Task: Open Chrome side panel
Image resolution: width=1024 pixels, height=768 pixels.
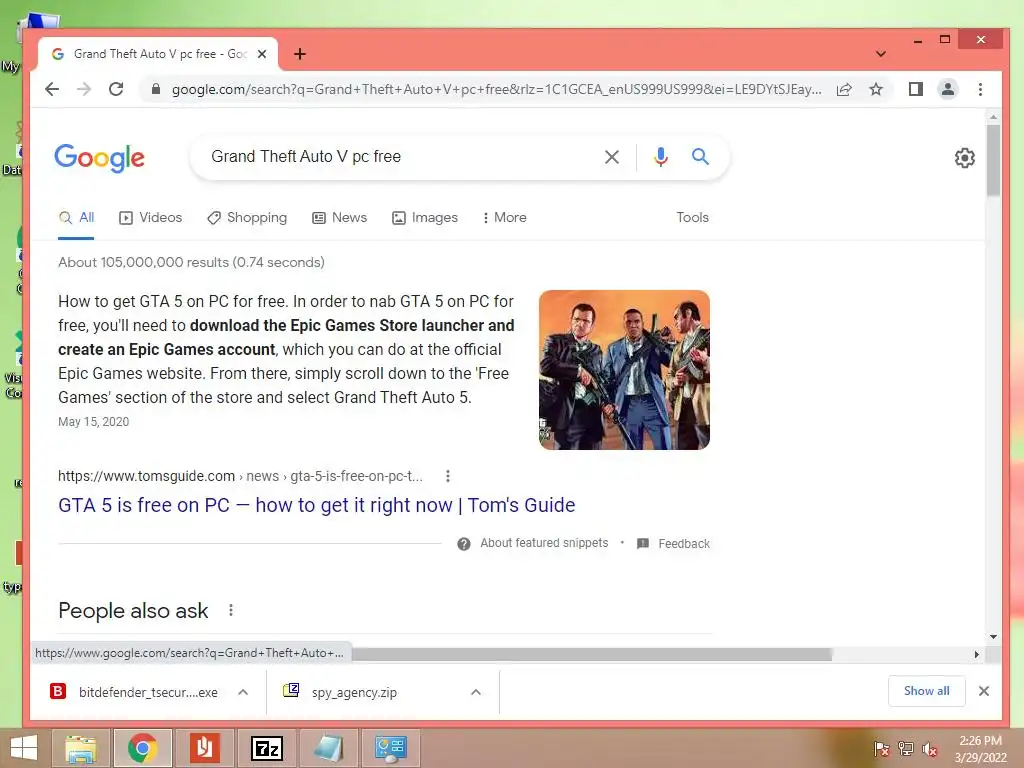Action: pos(916,89)
